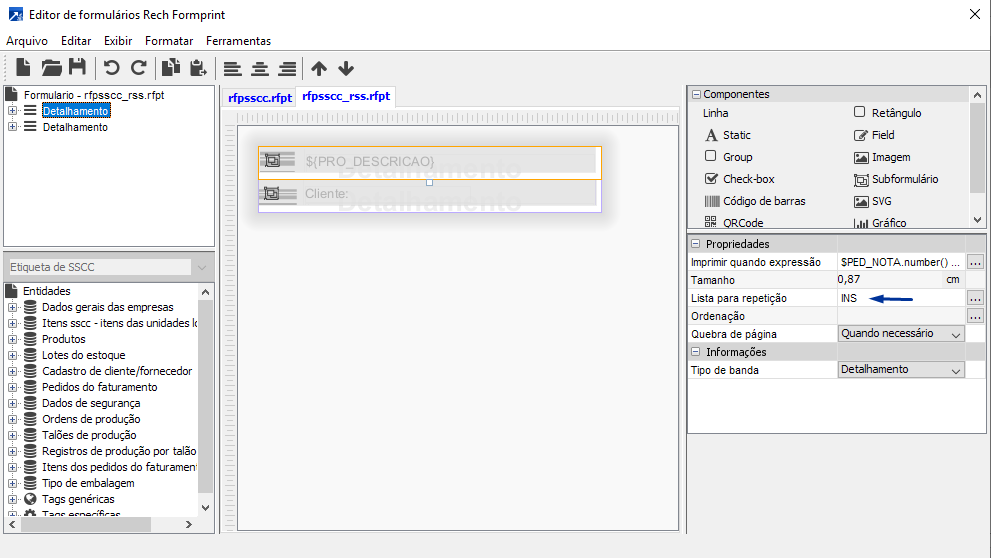Open the Exibir menu
Image resolution: width=991 pixels, height=558 pixels.
click(118, 40)
